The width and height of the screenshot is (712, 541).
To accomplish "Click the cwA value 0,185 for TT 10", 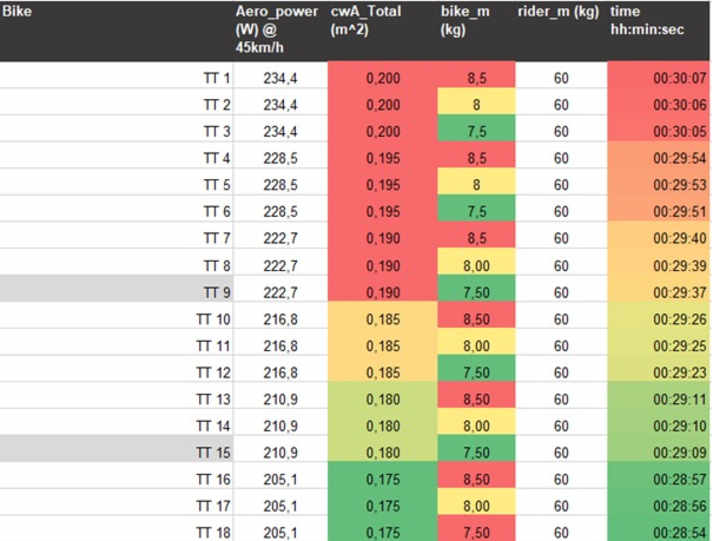I will 383,318.
